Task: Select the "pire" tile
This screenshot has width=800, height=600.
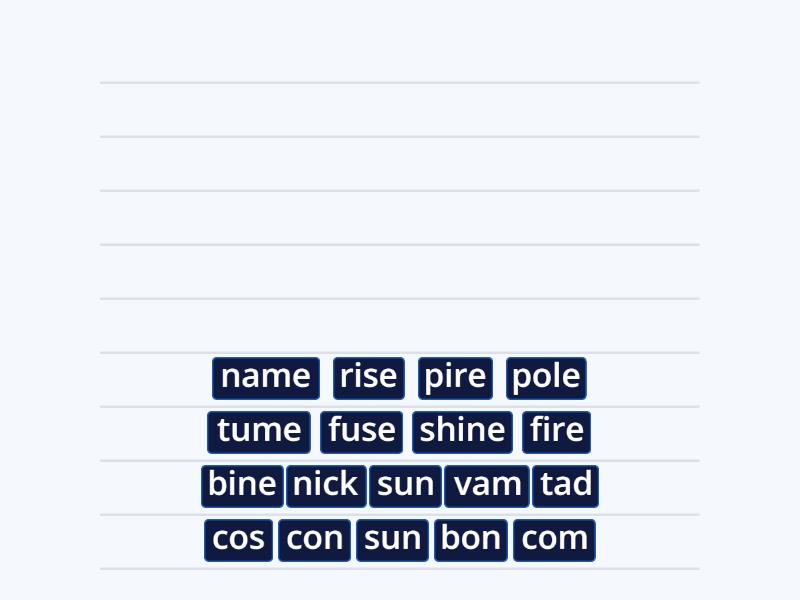Action: click(x=454, y=377)
